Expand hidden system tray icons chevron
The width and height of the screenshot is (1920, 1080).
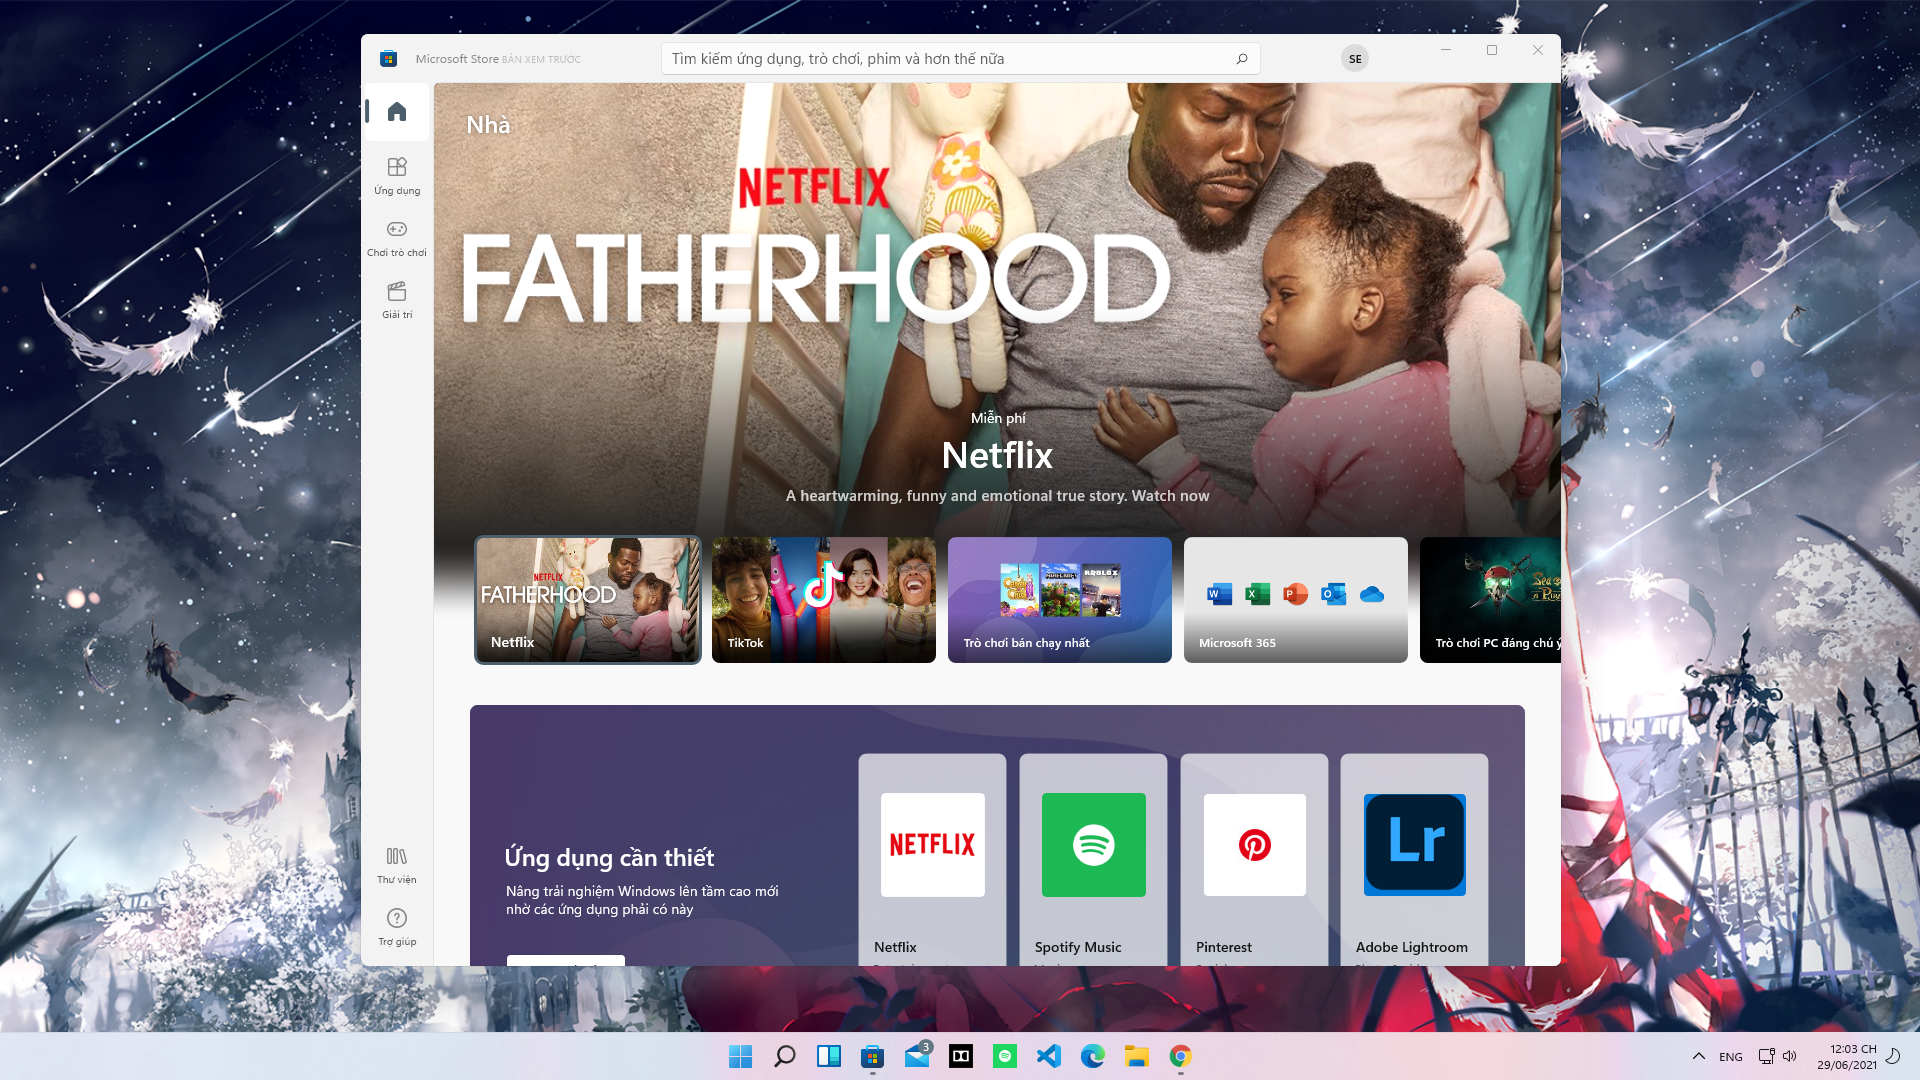(x=1699, y=1056)
